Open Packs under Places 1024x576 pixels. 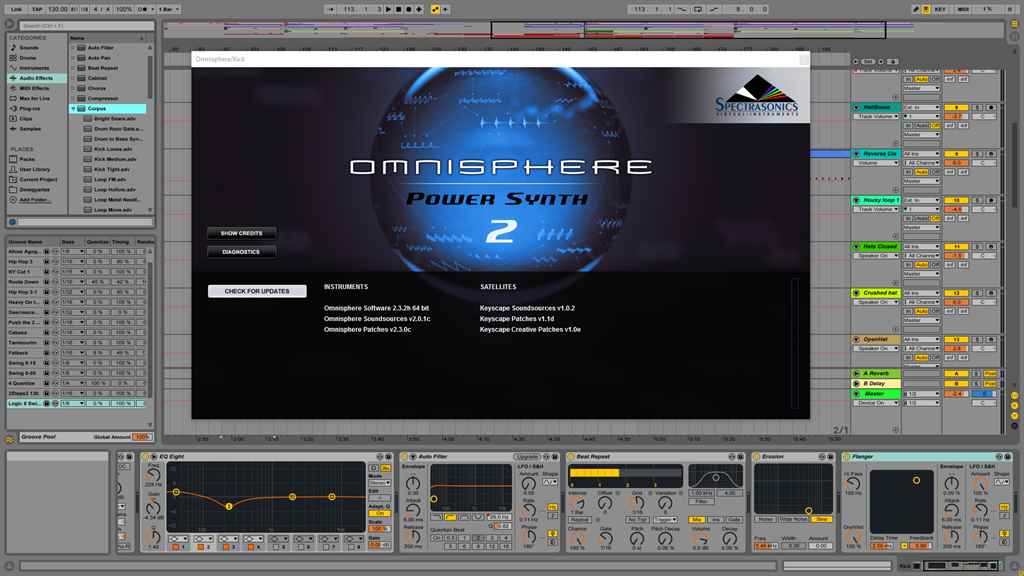[27, 159]
